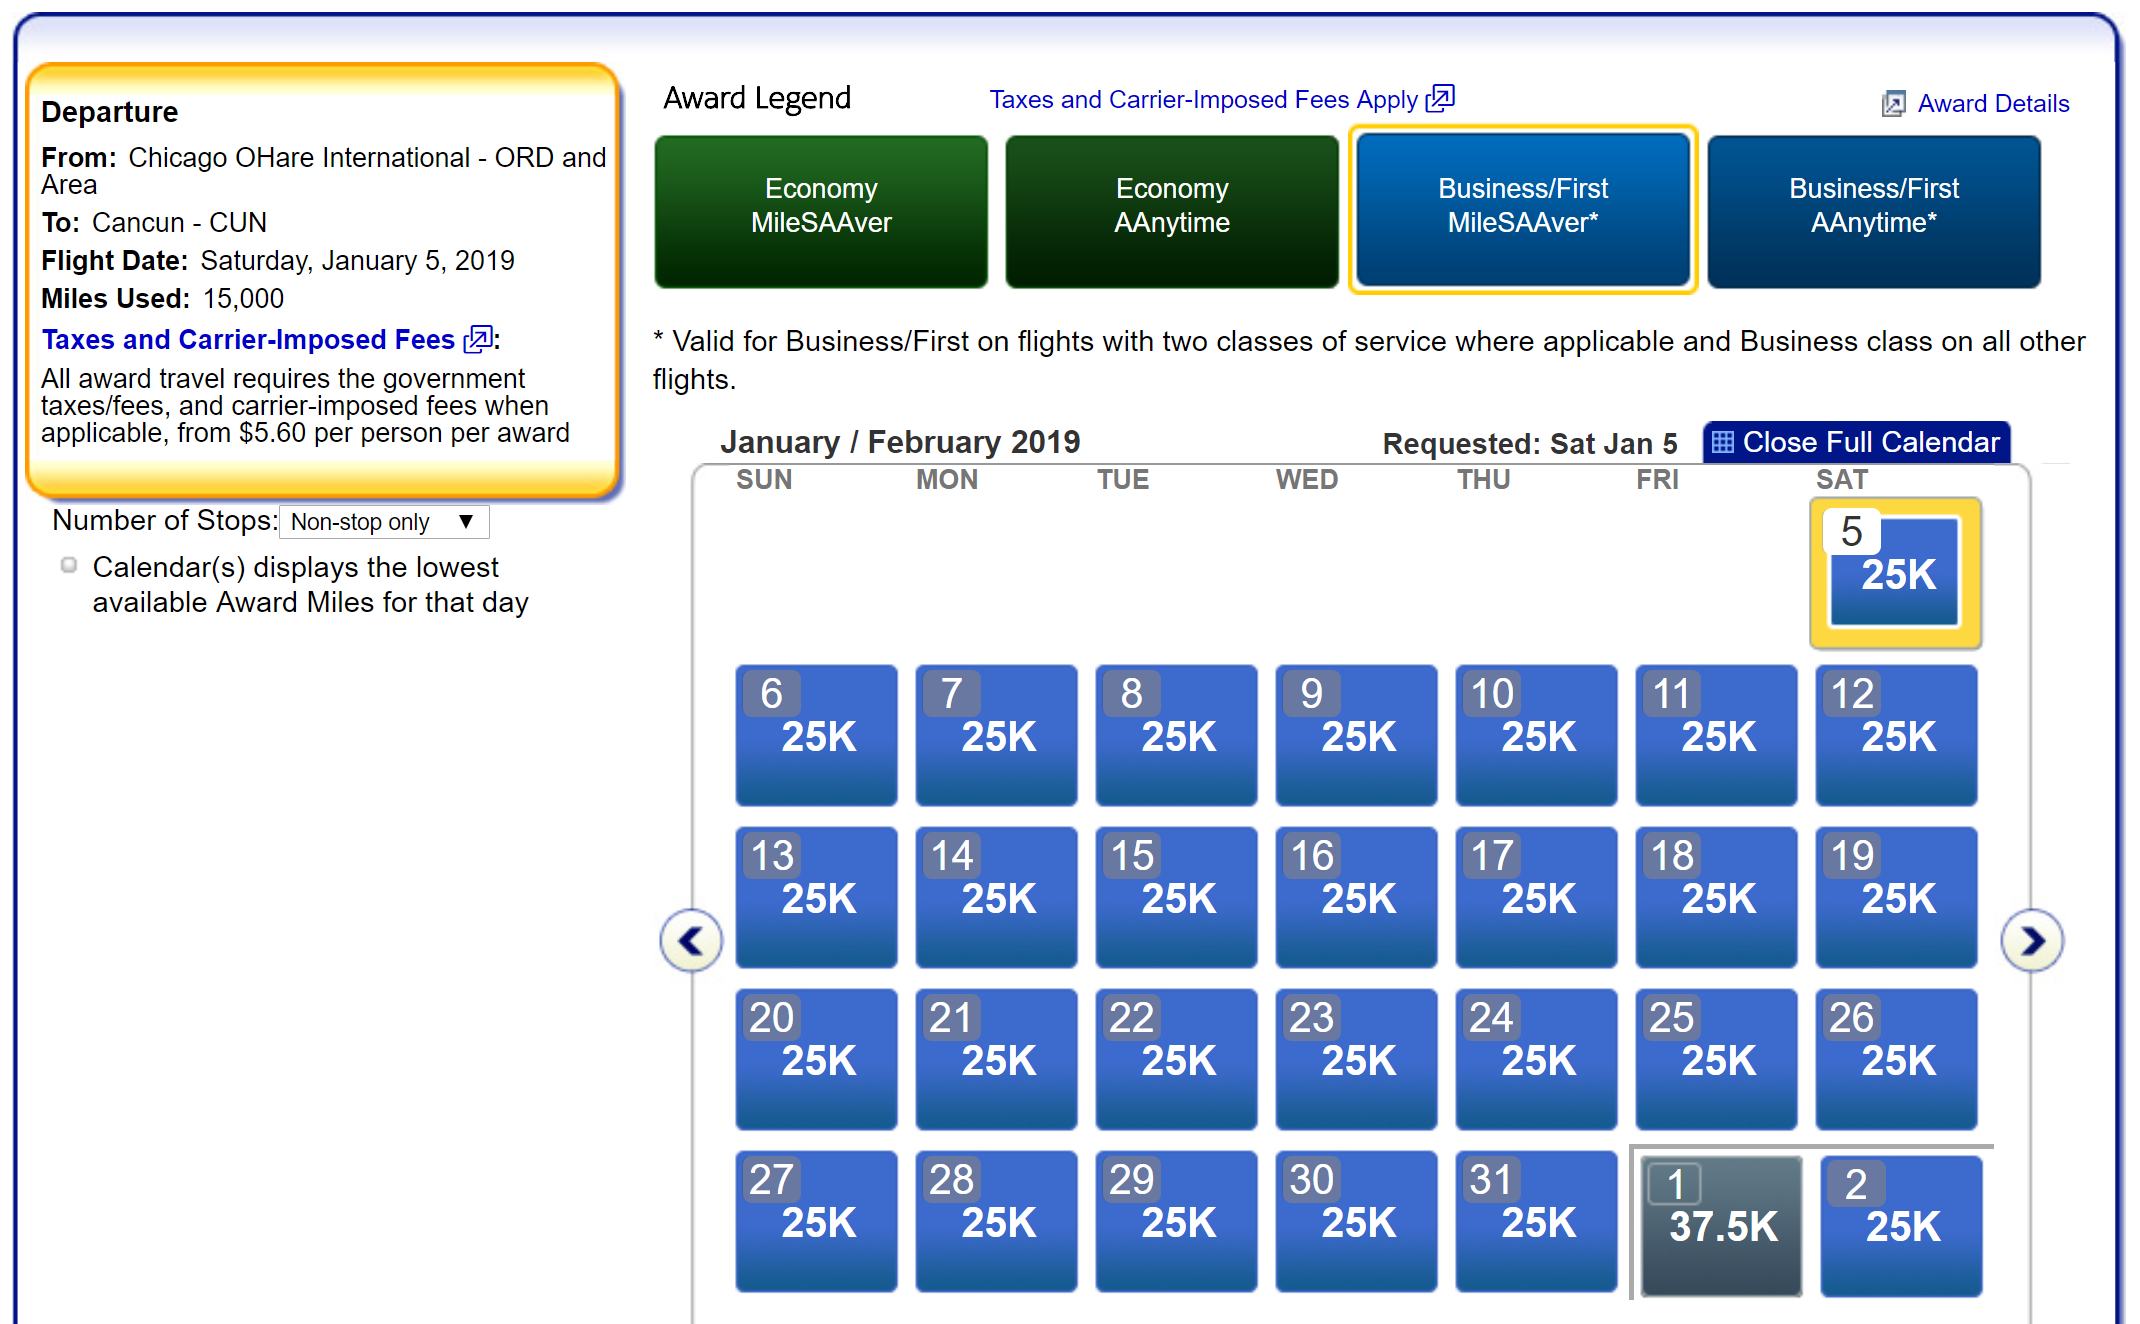Viewport: 2140px width, 1324px height.
Task: Click the previous month arrow icon
Action: pyautogui.click(x=691, y=940)
